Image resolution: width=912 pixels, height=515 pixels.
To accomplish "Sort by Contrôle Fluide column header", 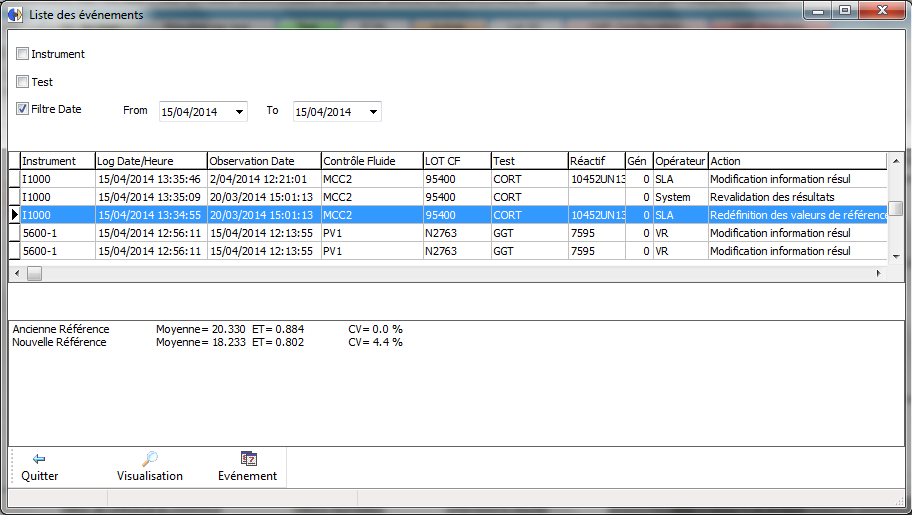I will coord(372,161).
